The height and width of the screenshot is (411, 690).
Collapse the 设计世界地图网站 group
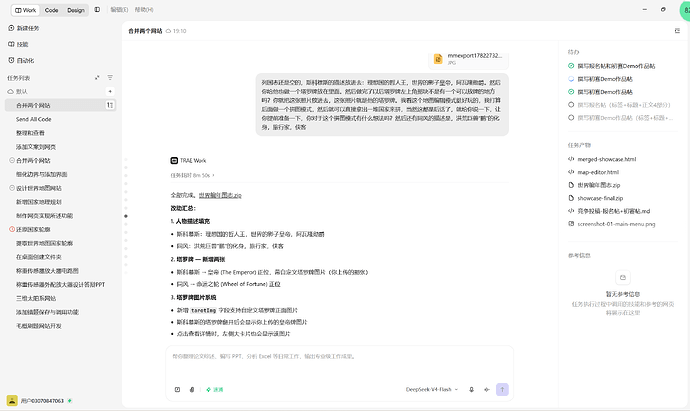click(x=12, y=188)
